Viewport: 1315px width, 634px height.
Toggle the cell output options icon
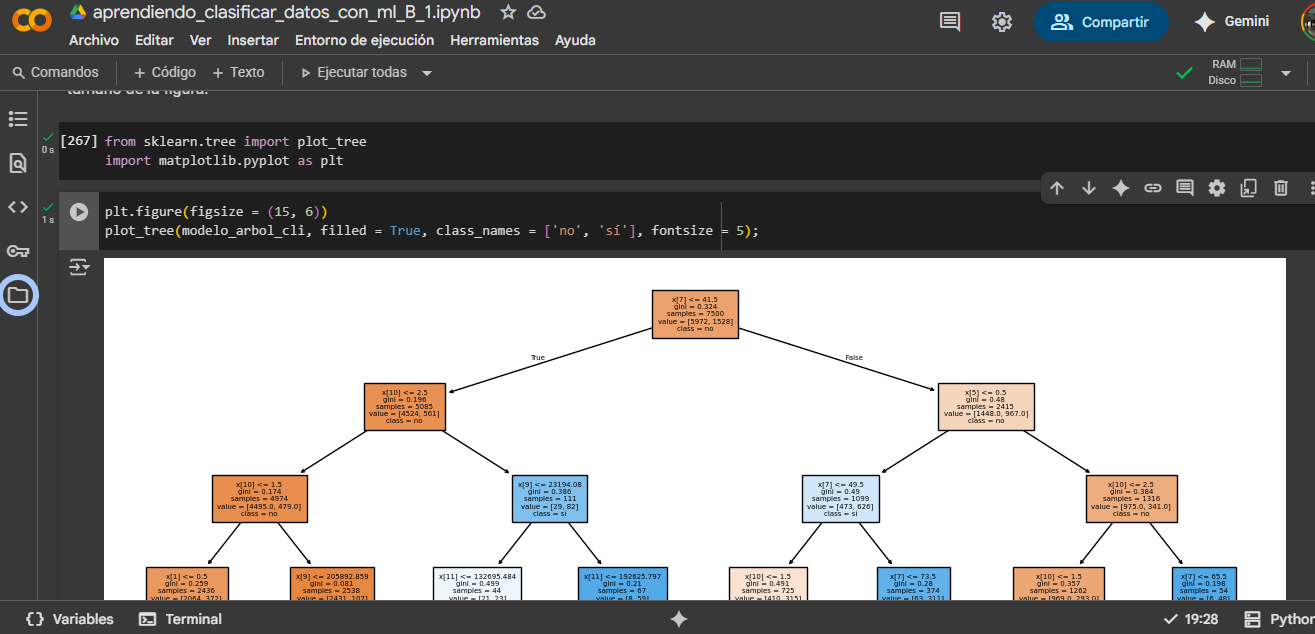click(79, 268)
